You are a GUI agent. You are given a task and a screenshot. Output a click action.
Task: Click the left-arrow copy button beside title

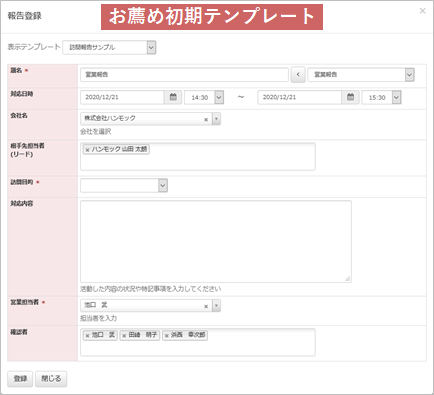(298, 75)
